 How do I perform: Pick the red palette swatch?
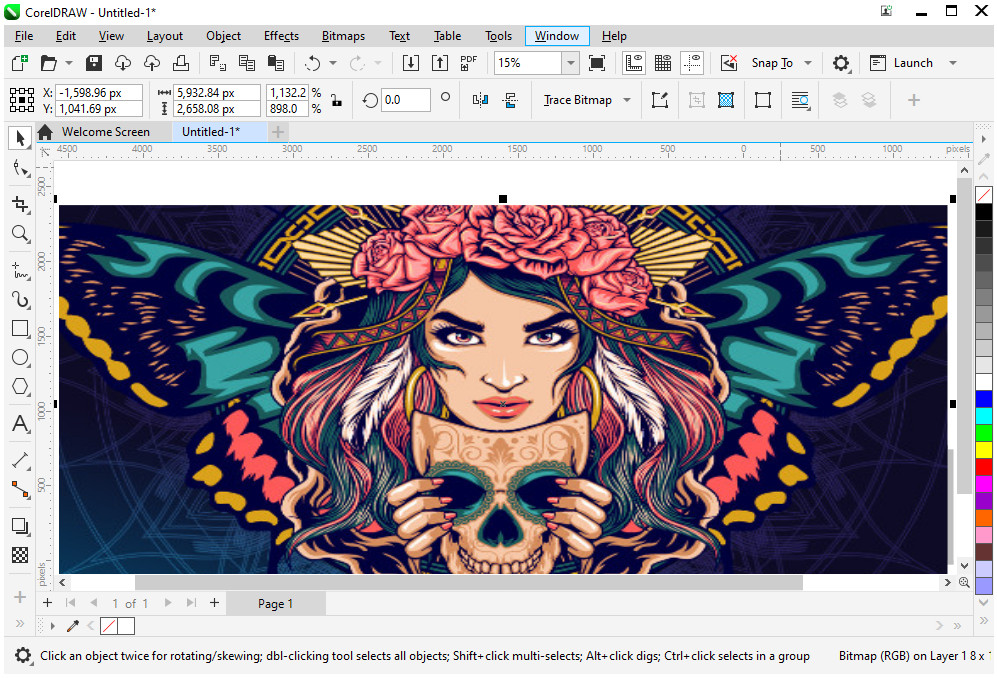point(984,466)
